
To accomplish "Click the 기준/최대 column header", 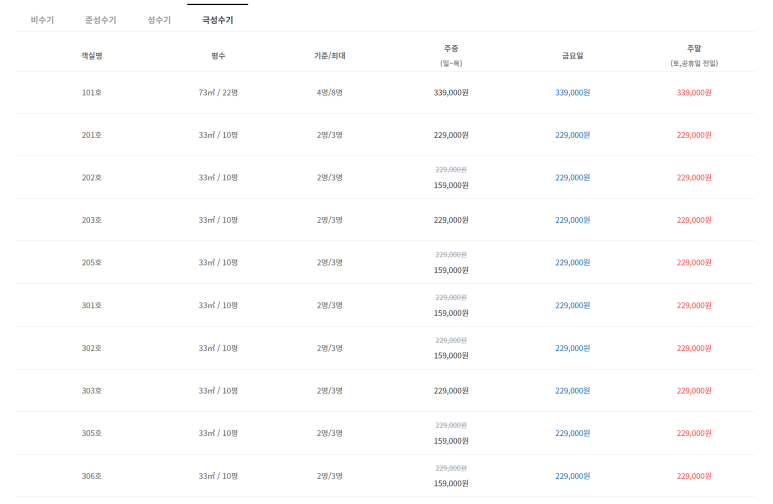I will coord(329,56).
